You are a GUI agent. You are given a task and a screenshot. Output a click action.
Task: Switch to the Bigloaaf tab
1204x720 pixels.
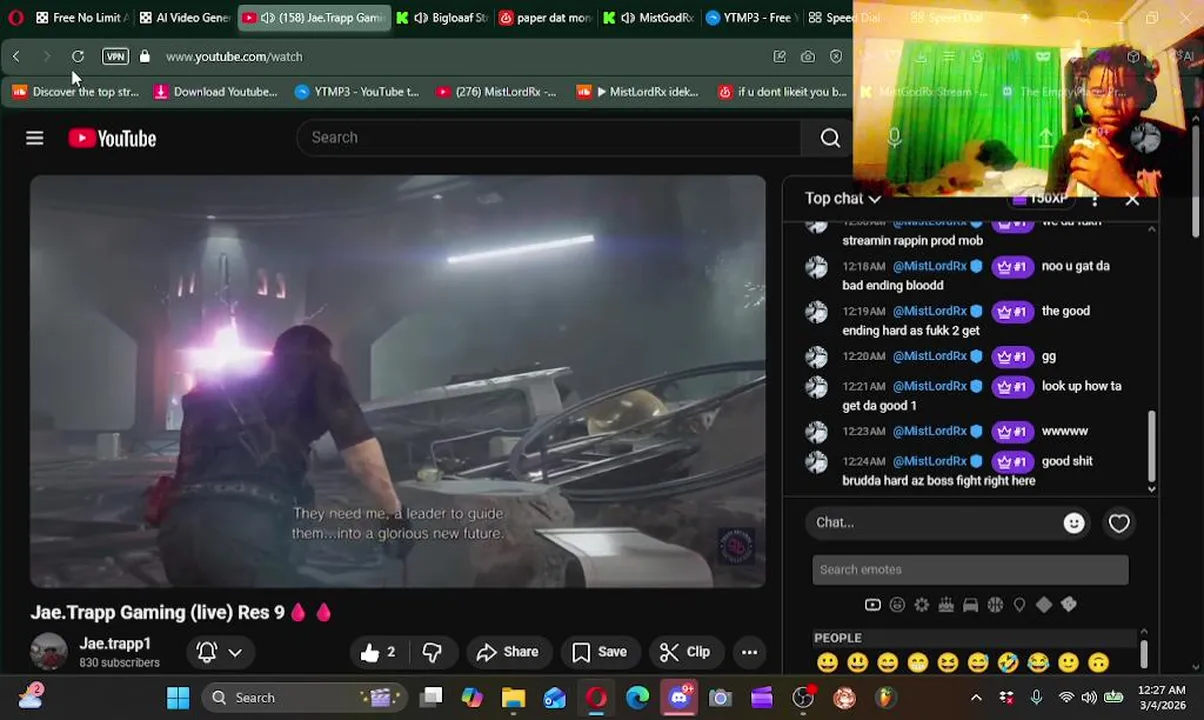(x=440, y=18)
